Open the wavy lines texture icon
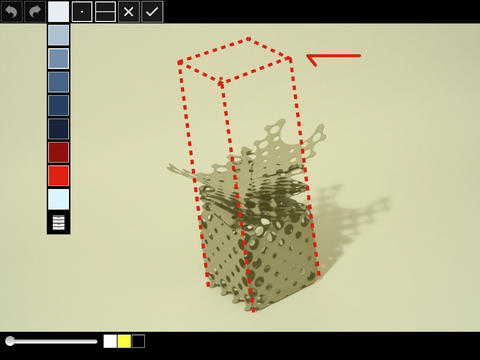Viewport: 480px width, 360px height. [x=59, y=222]
